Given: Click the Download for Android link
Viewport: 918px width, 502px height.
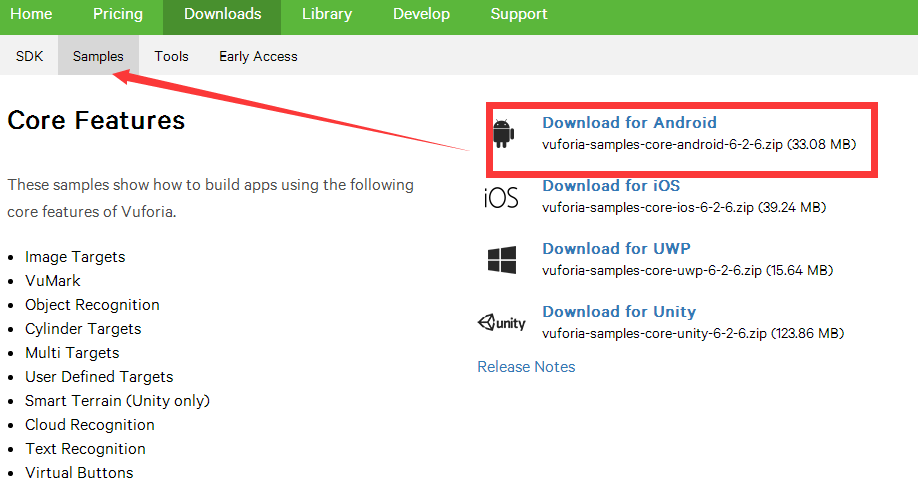Looking at the screenshot, I should [x=629, y=122].
